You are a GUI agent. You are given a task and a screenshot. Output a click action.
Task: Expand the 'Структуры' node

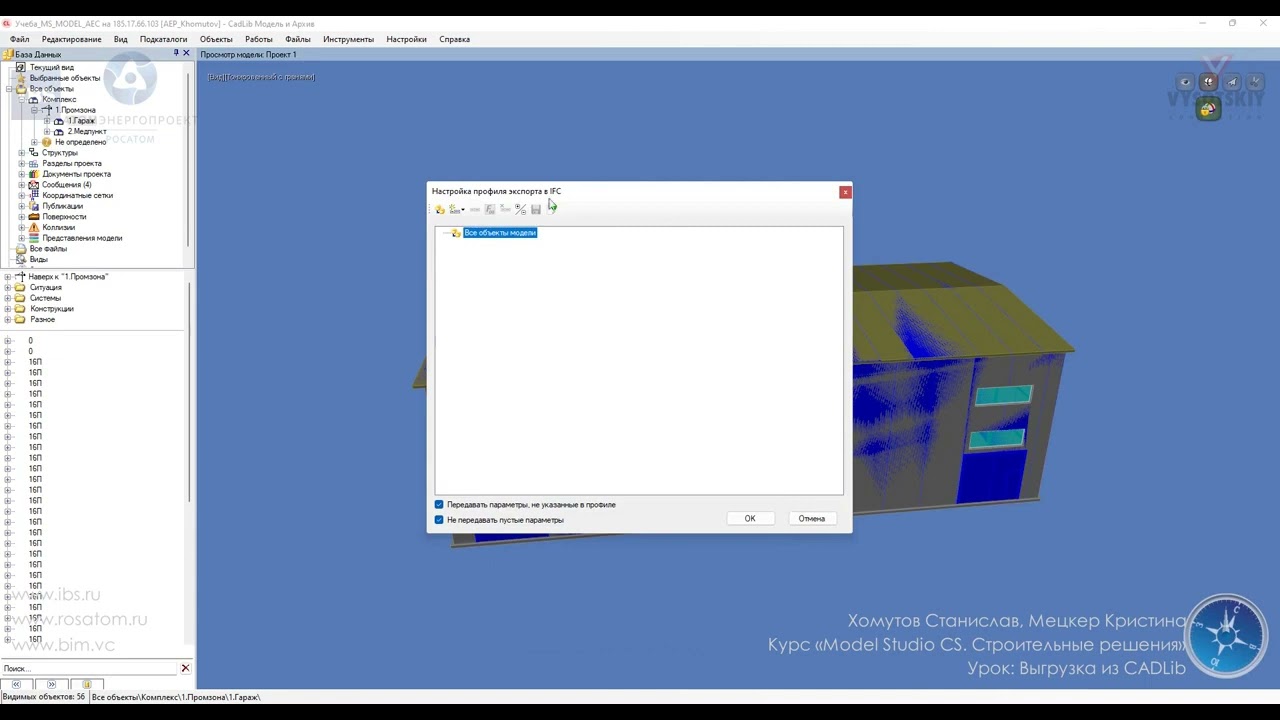[x=22, y=153]
